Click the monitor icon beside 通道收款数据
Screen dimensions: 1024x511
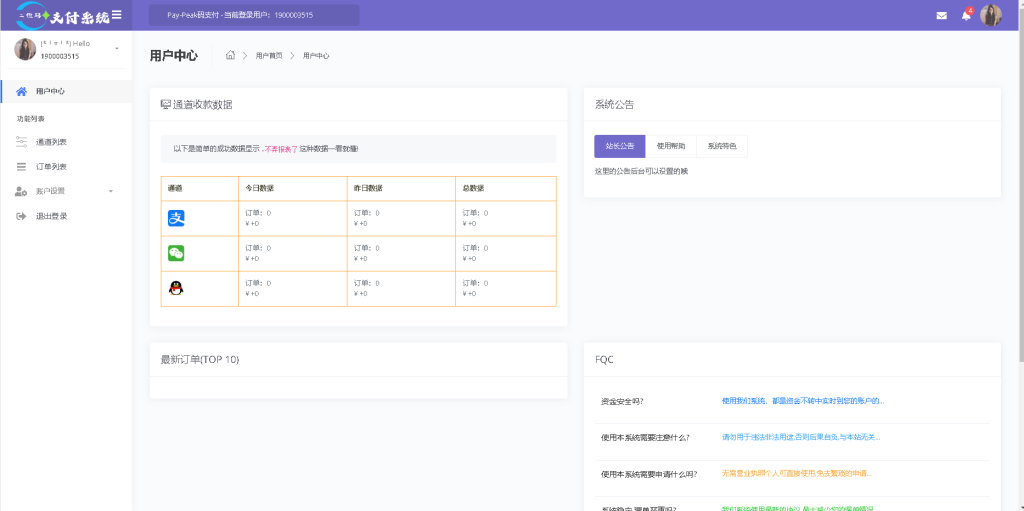165,105
